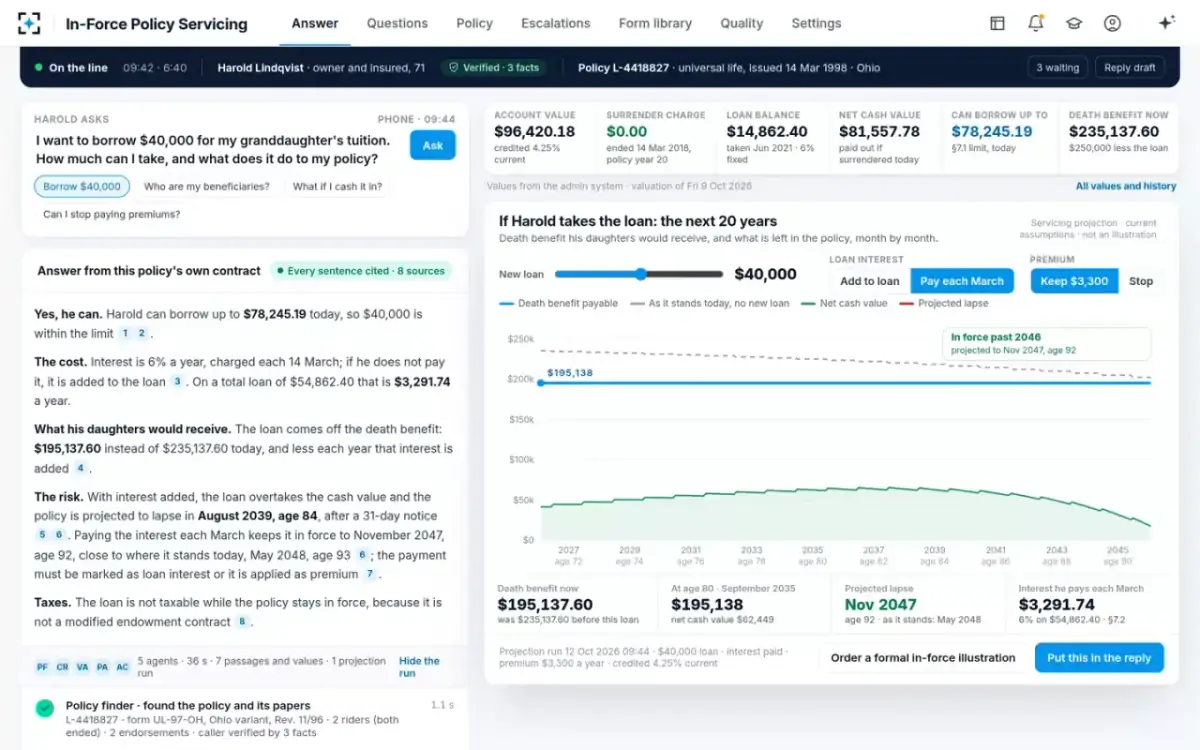Image resolution: width=1200 pixels, height=750 pixels.
Task: Select Keep $3,300 premium option
Action: point(1074,281)
